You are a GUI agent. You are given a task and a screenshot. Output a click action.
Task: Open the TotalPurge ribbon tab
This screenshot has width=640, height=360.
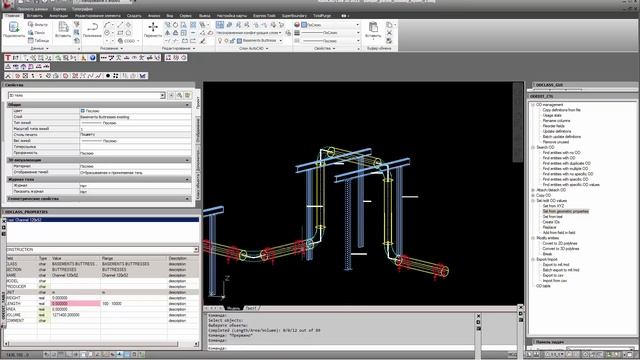[x=322, y=16]
